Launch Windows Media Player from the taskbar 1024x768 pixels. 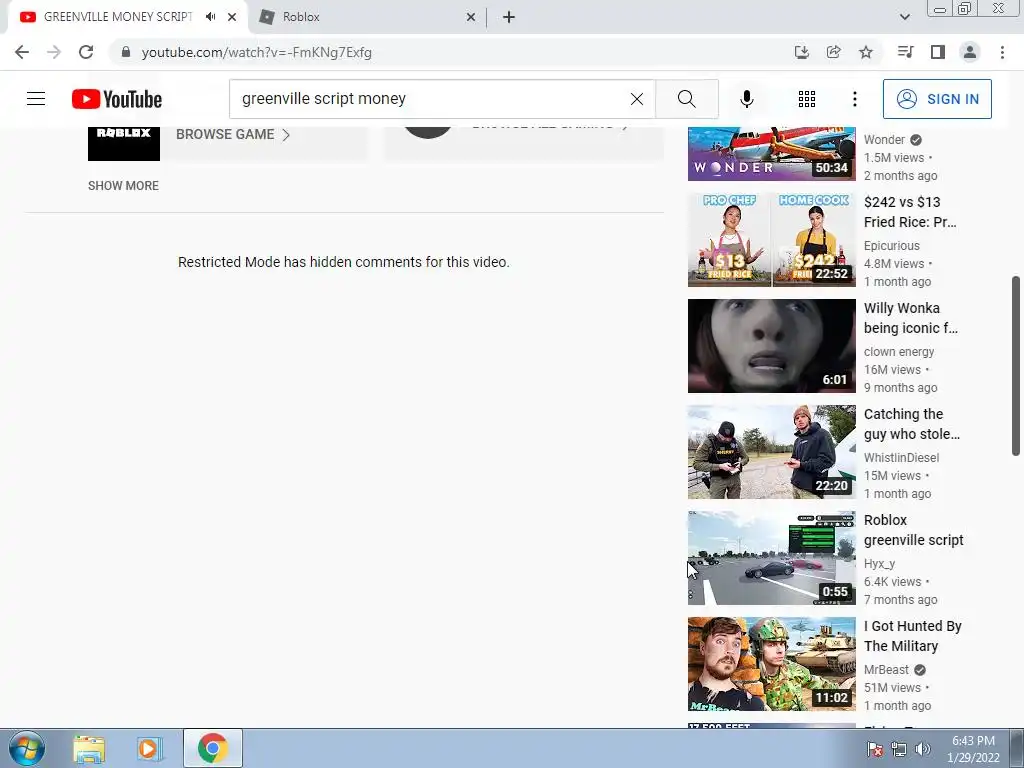point(149,748)
